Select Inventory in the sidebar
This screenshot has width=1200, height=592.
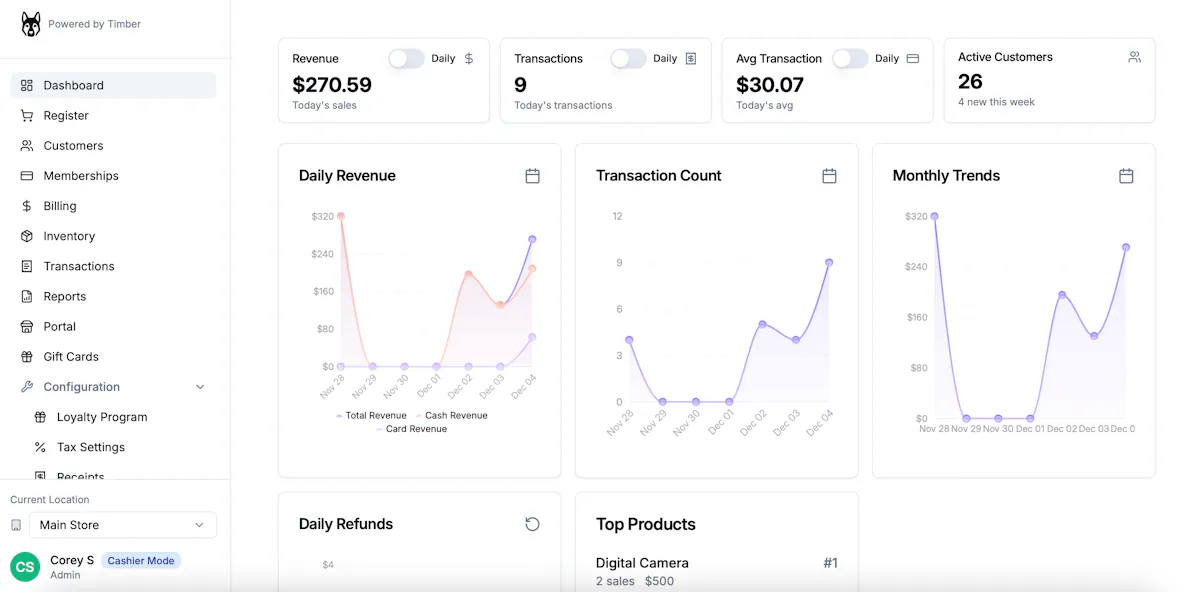coord(113,236)
